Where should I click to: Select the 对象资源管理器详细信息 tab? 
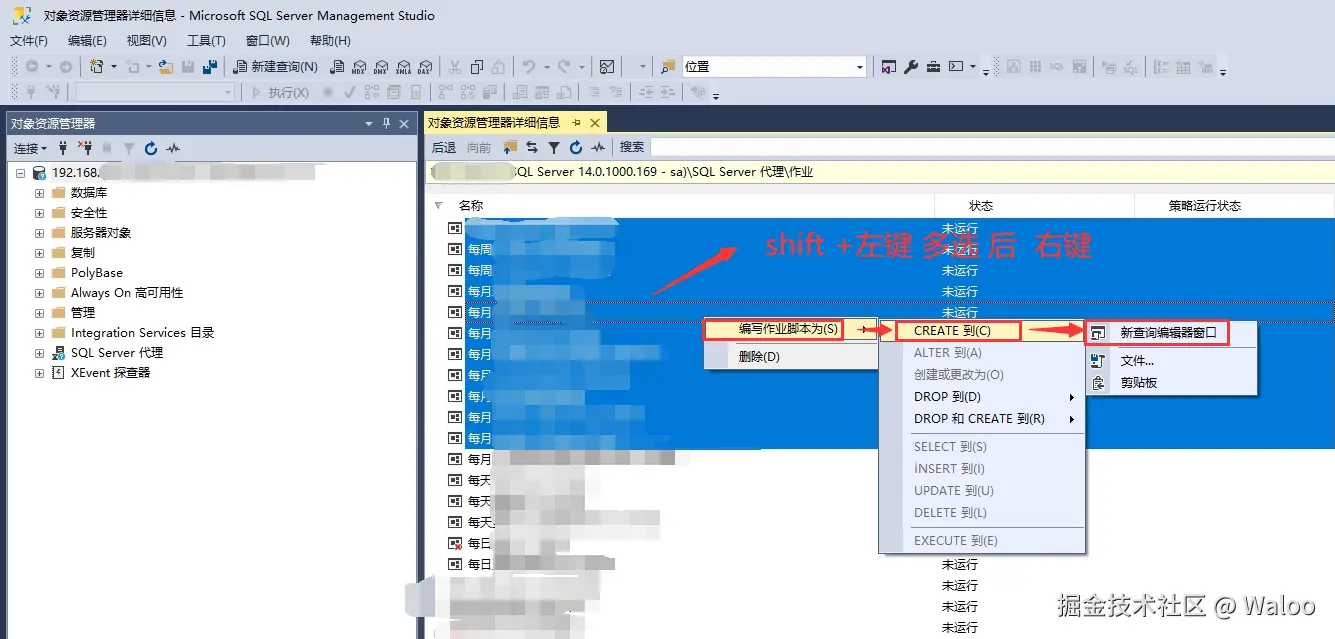tap(494, 122)
